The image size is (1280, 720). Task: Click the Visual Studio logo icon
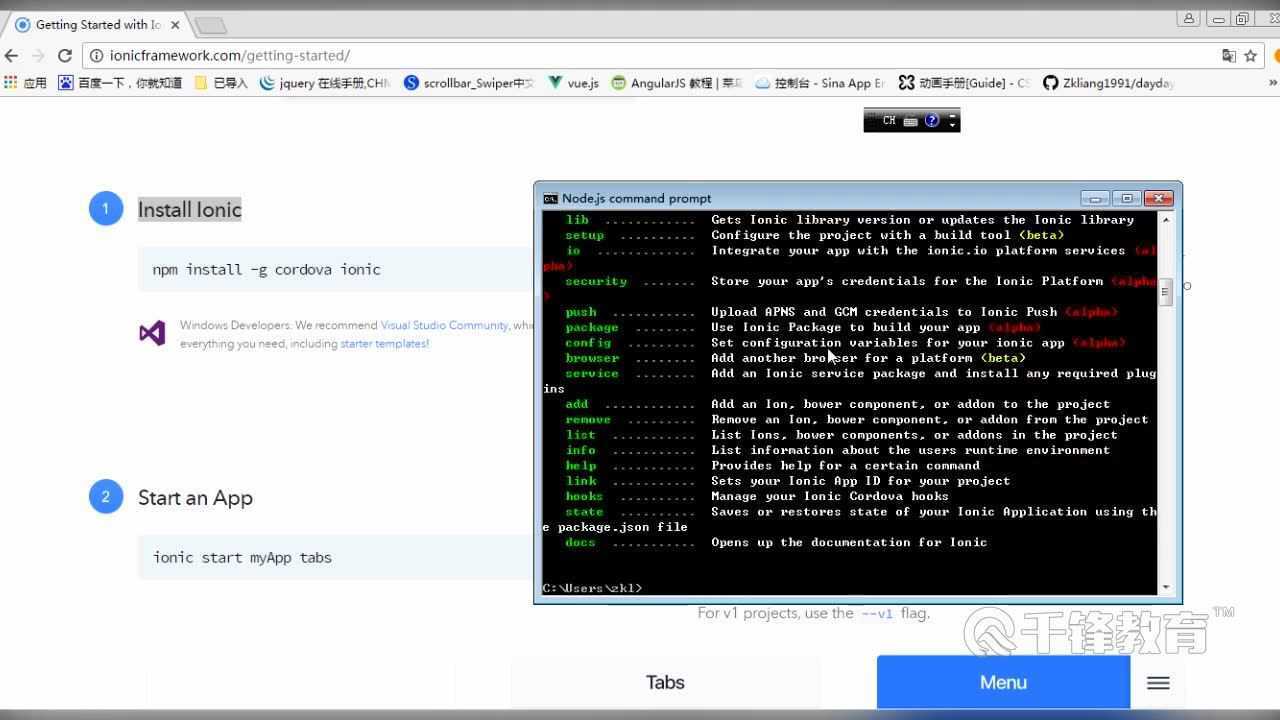tap(152, 333)
